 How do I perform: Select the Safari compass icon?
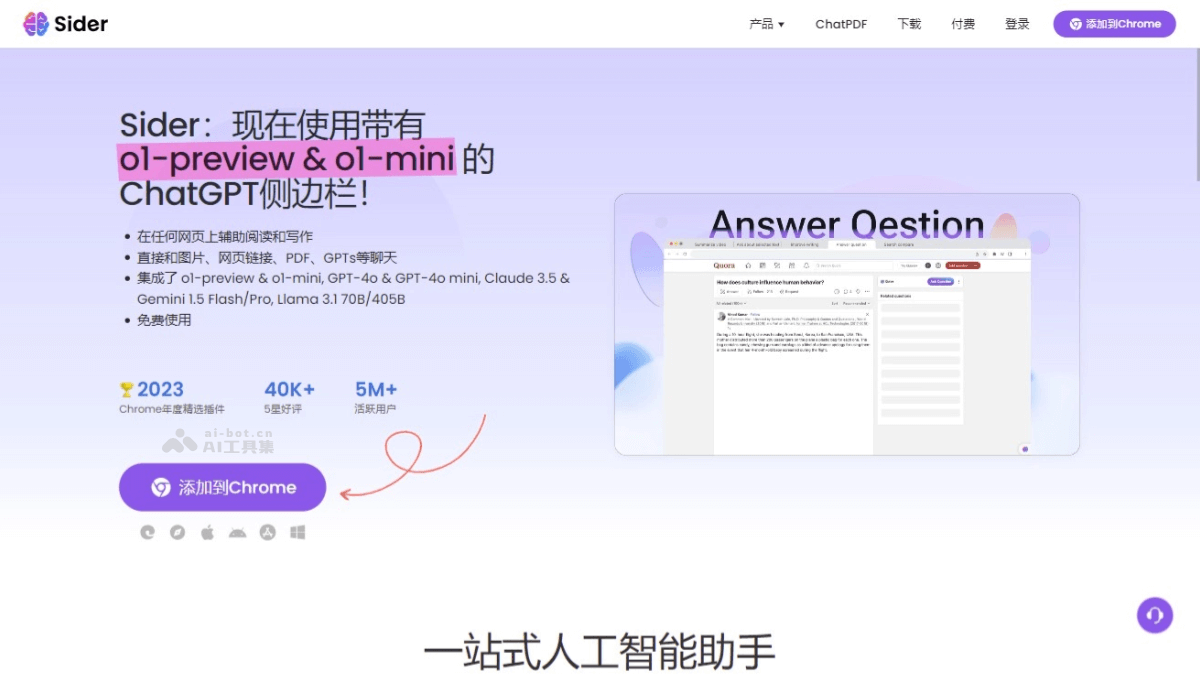[177, 532]
